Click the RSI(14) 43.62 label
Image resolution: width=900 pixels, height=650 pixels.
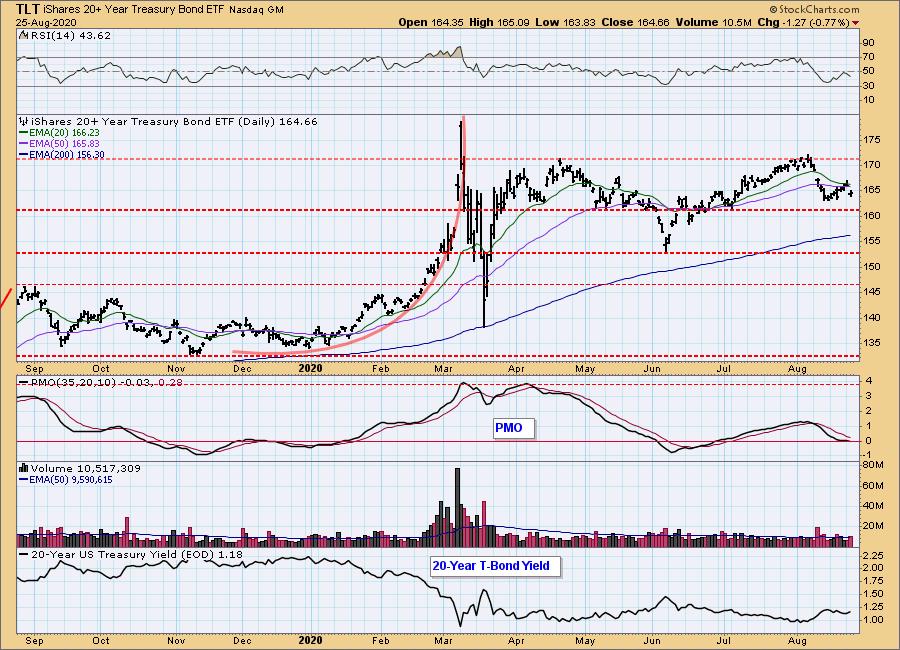69,36
